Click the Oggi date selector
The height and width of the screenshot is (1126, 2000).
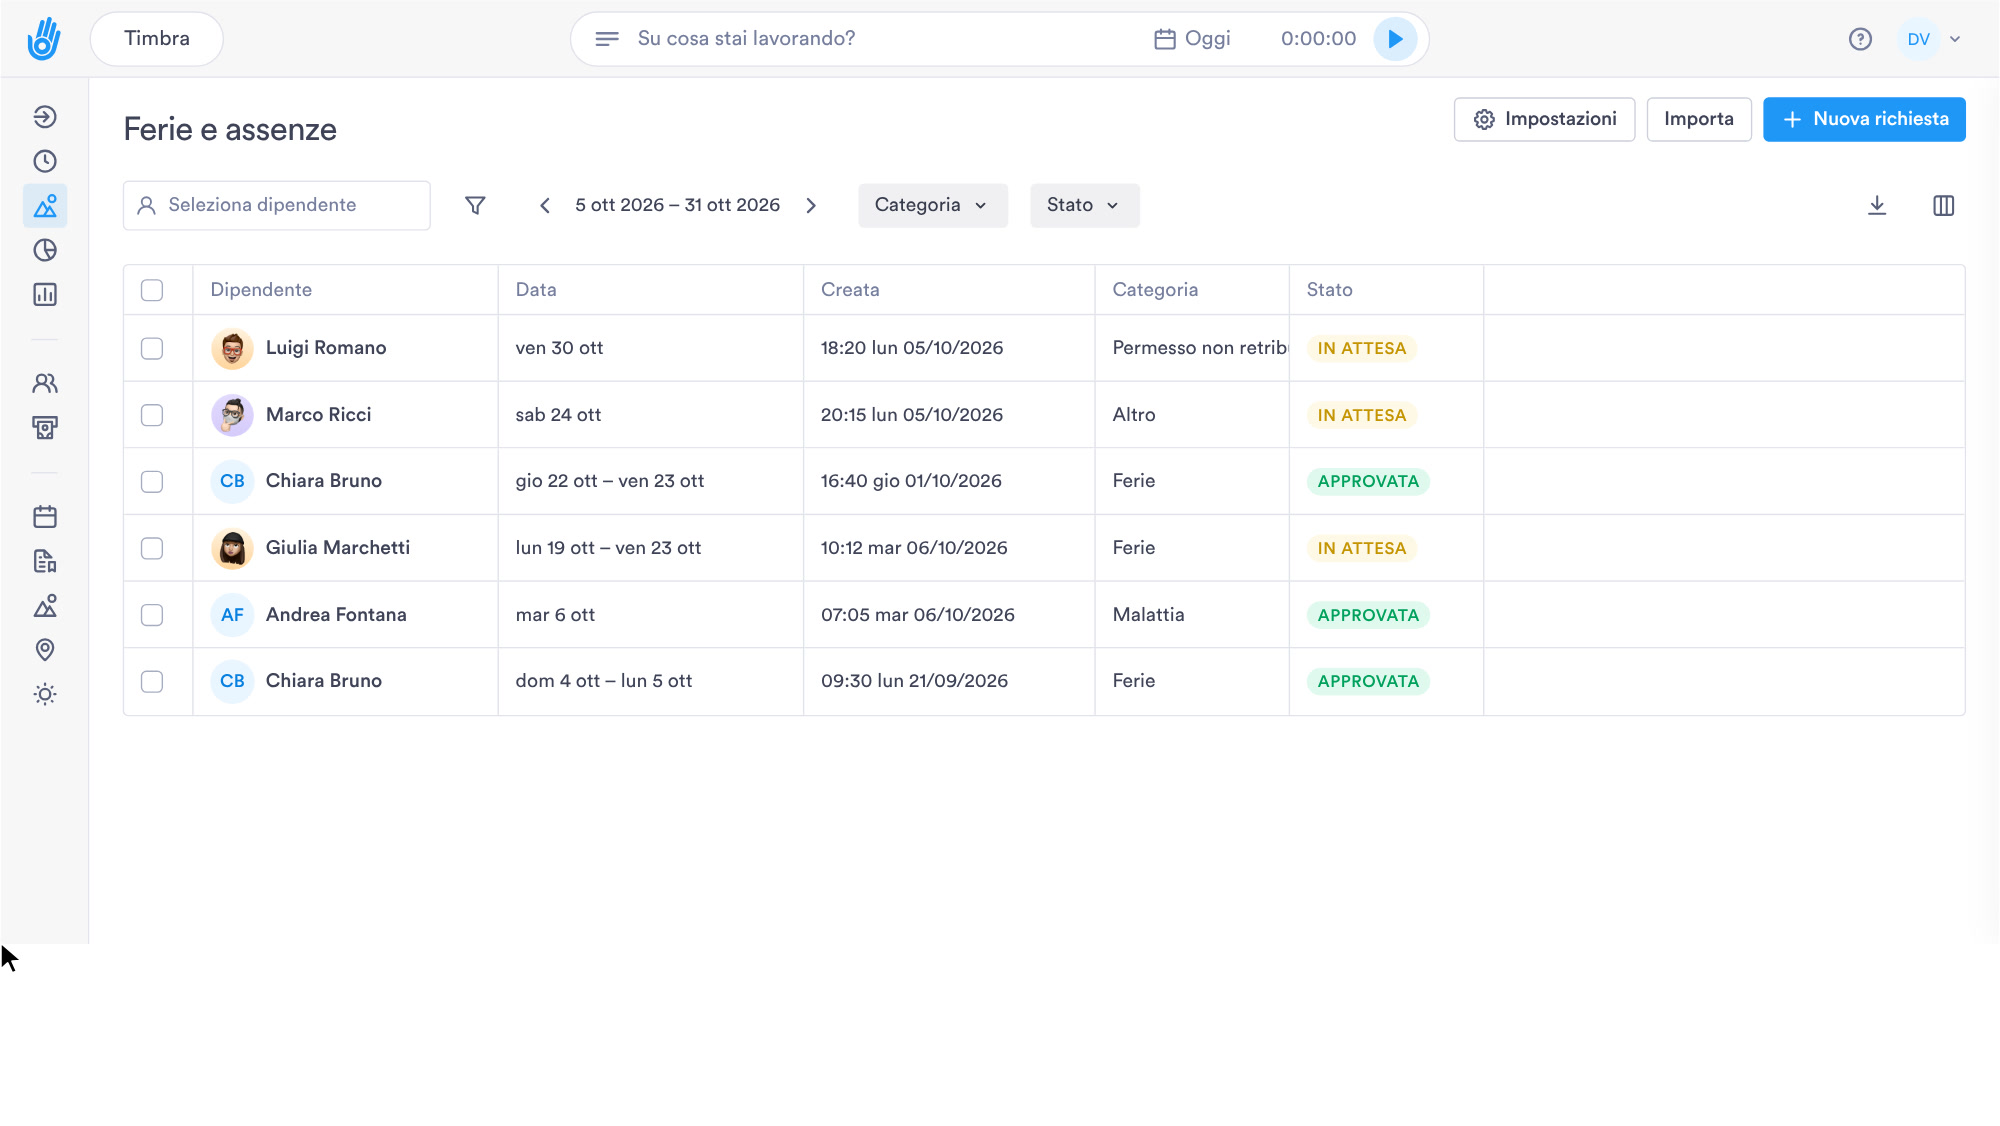[1192, 39]
